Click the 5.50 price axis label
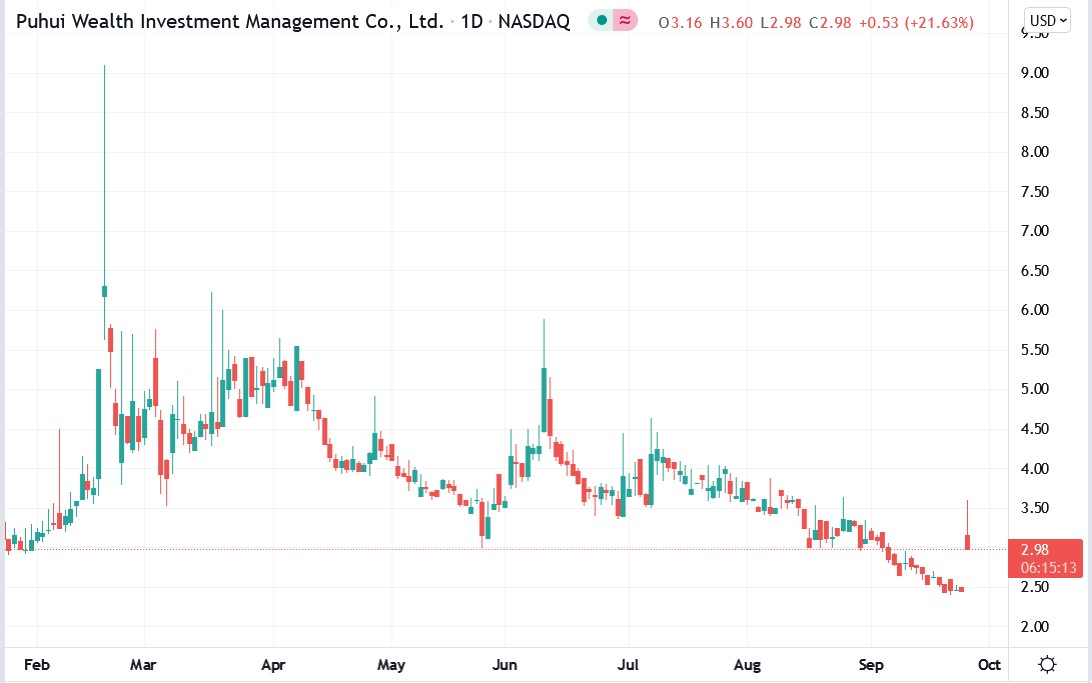This screenshot has height=683, width=1092. 1035,350
